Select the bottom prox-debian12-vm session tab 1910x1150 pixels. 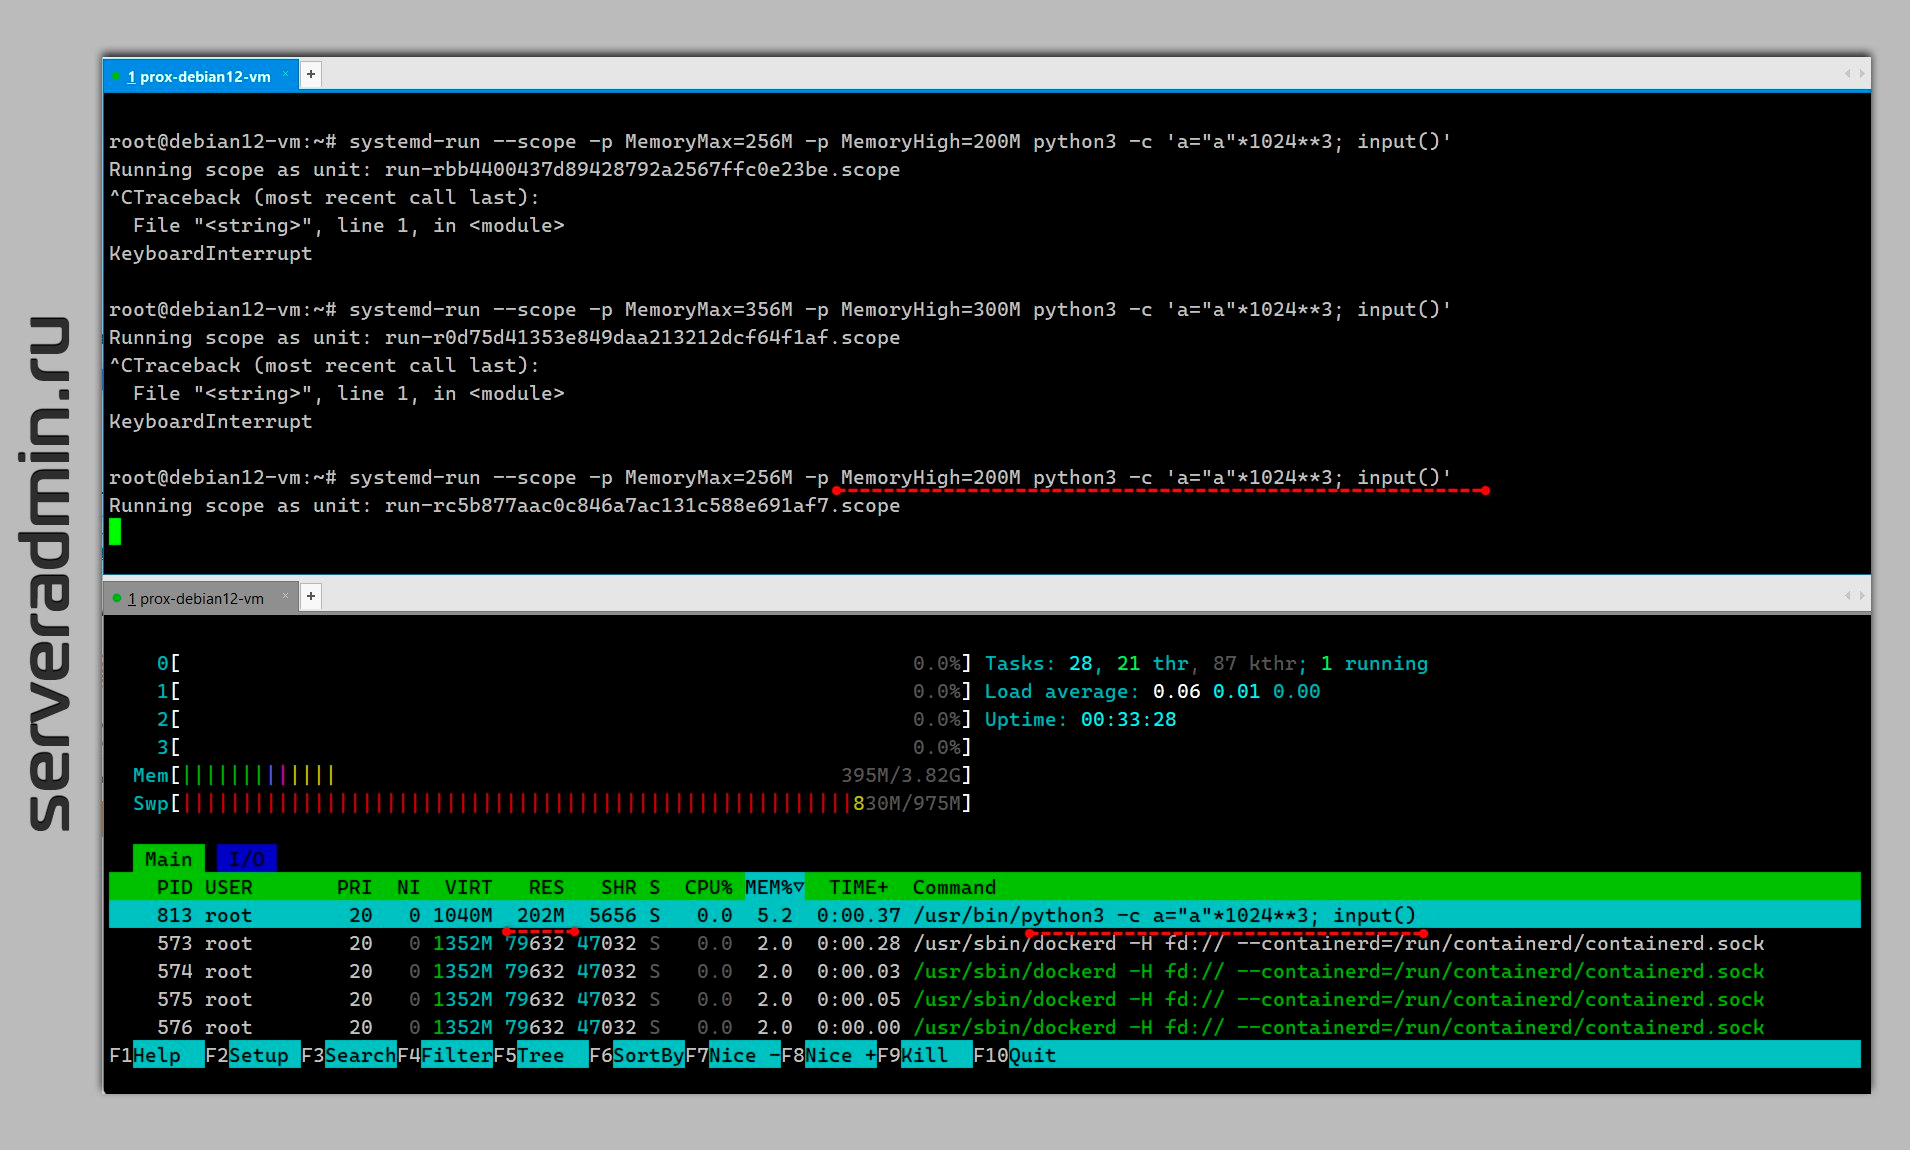pyautogui.click(x=198, y=598)
